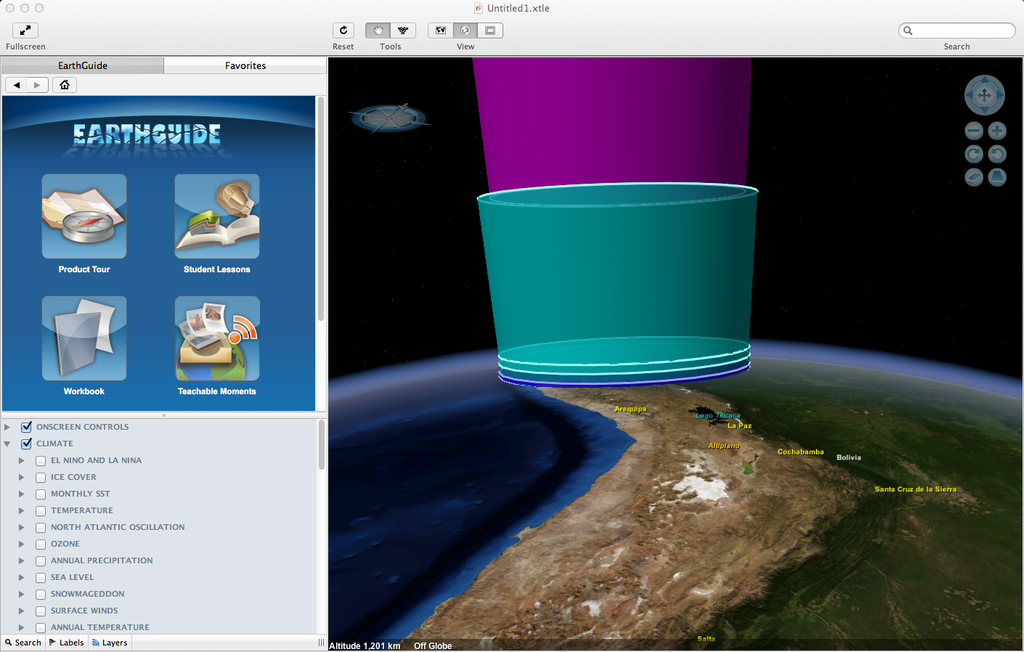Expand the Ice Cover tree item
Viewport: 1024px width, 652px height.
pos(21,477)
